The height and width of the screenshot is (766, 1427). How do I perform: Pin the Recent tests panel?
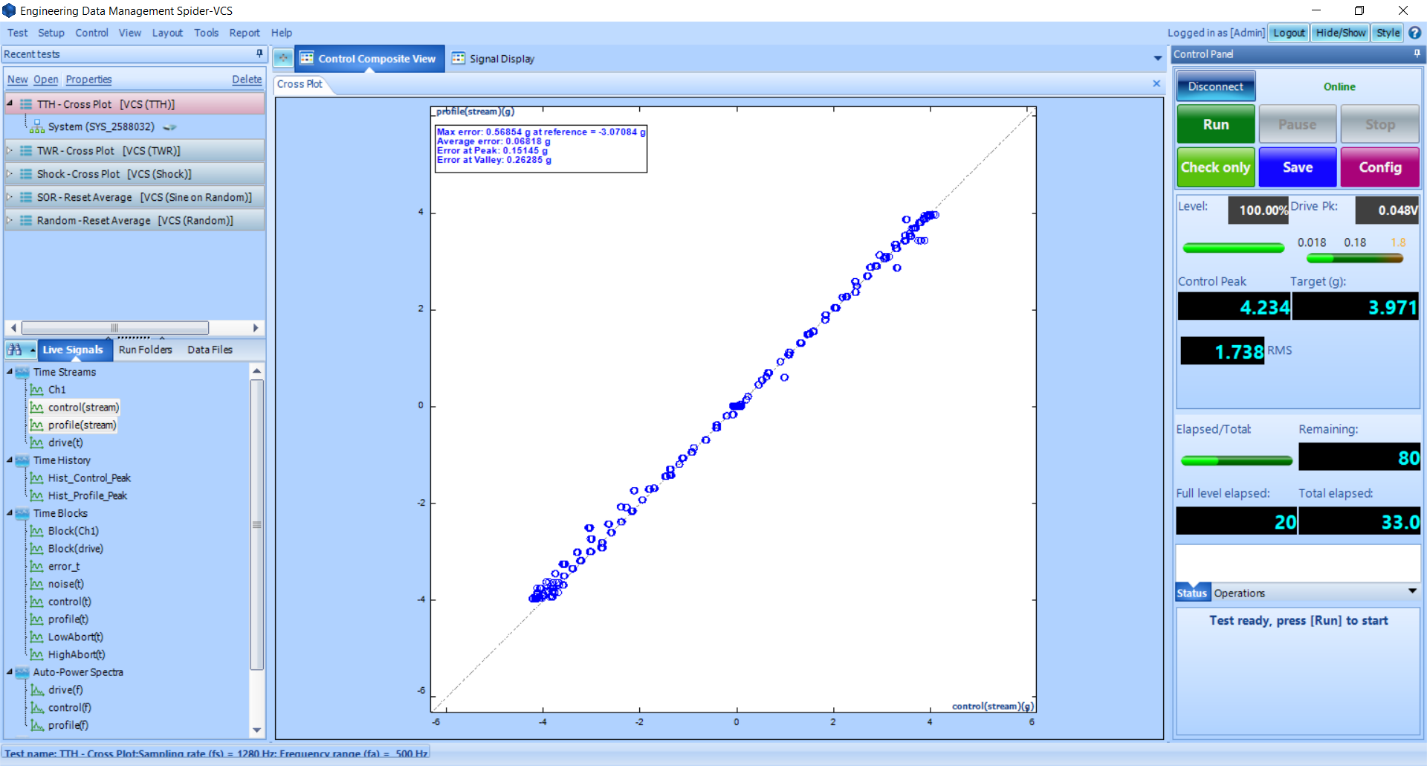point(259,54)
